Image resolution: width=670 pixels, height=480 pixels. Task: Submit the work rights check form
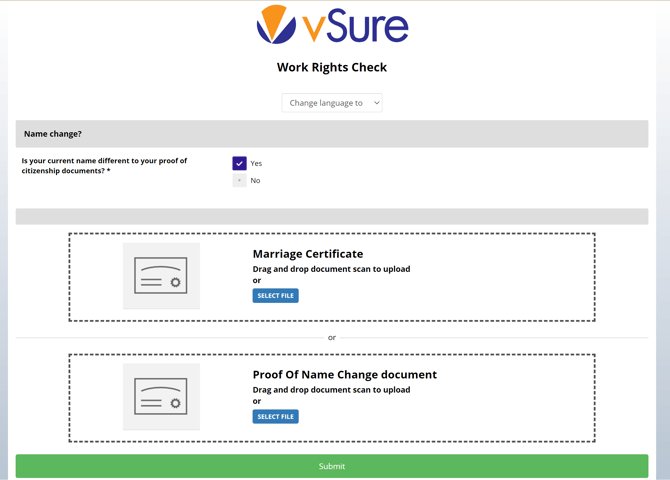(331, 466)
